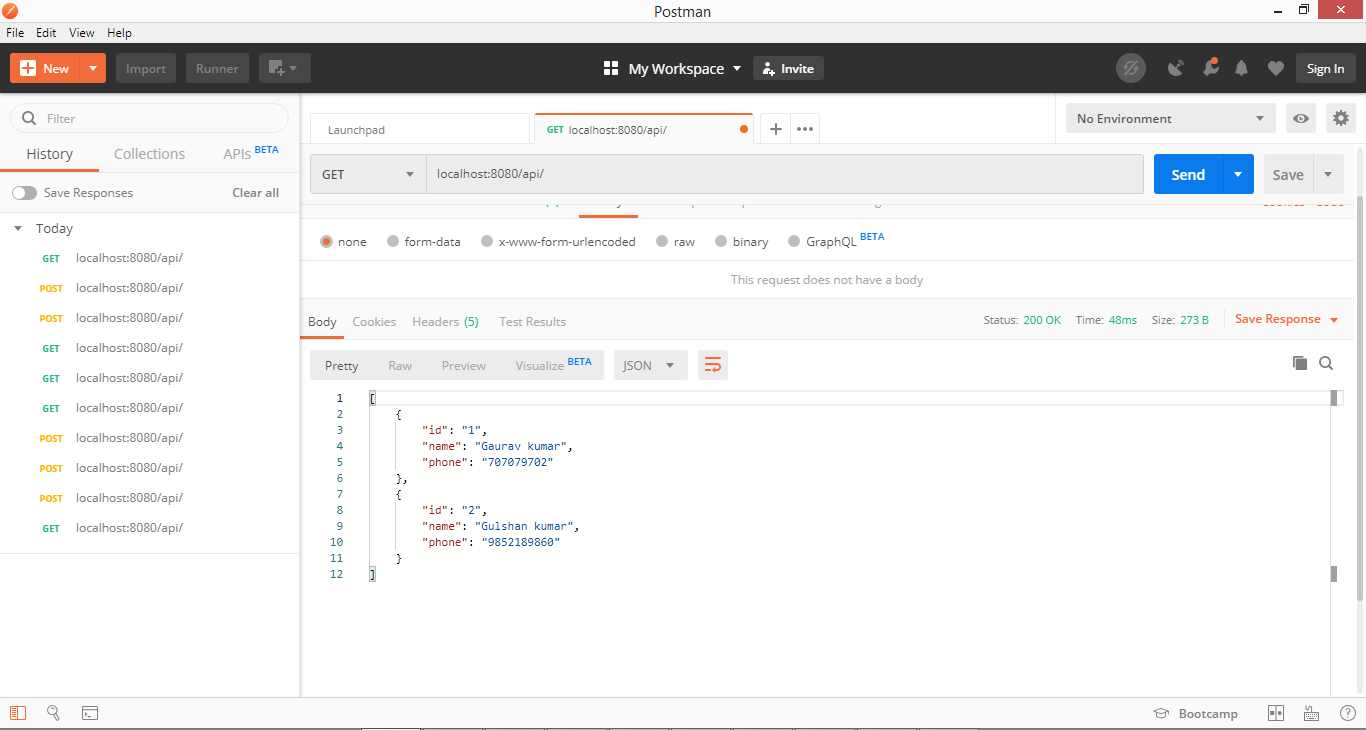1366x730 pixels.
Task: Switch to Test Results tab
Action: (532, 321)
